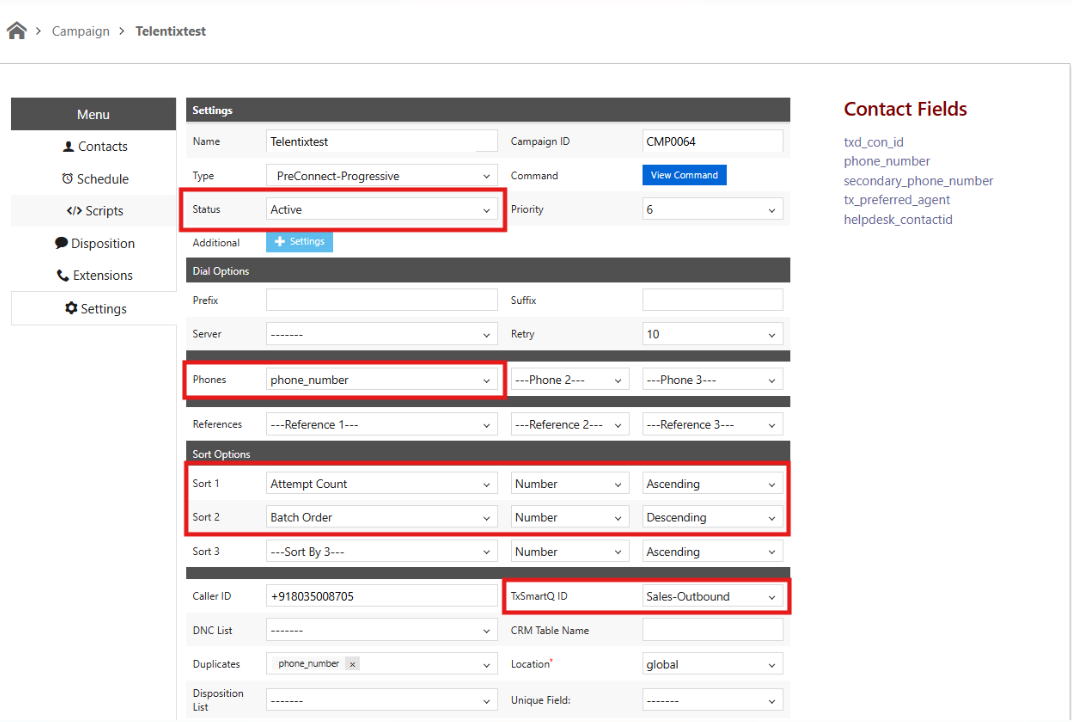Screen dimensions: 1072x722
Task: Open the Disposition List dropdown
Action: click(381, 700)
